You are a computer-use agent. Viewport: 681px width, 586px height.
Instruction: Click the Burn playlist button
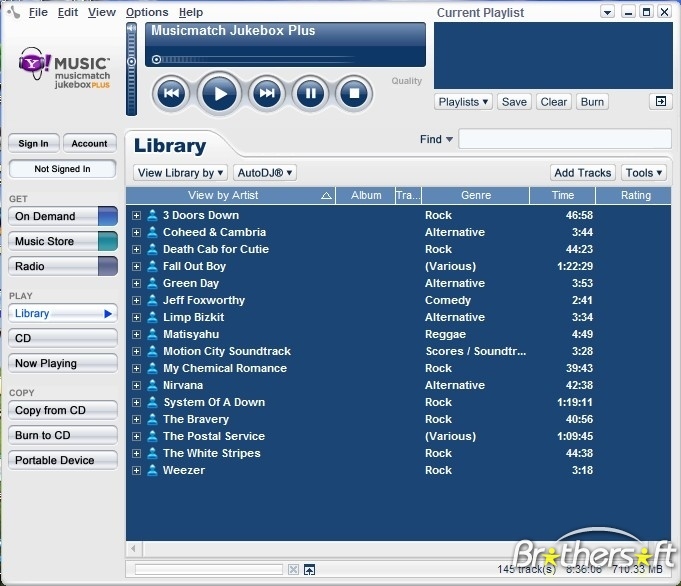[592, 102]
